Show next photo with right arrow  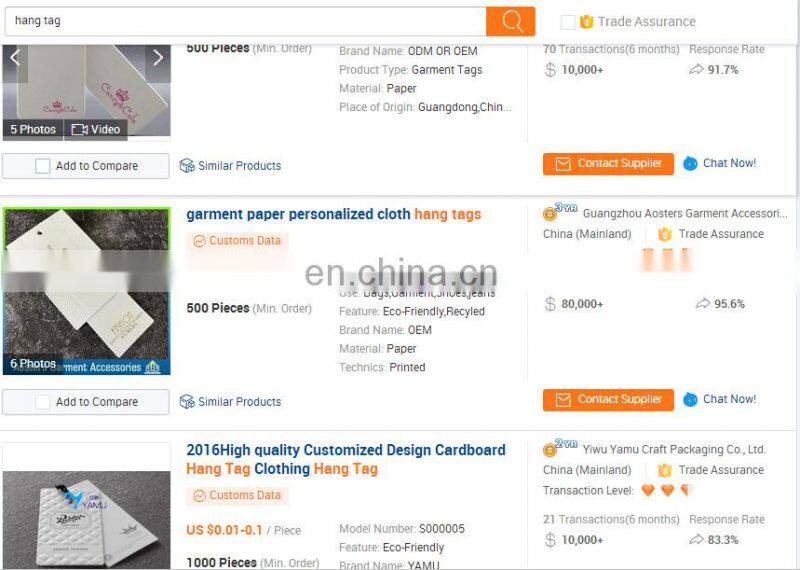pyautogui.click(x=158, y=58)
